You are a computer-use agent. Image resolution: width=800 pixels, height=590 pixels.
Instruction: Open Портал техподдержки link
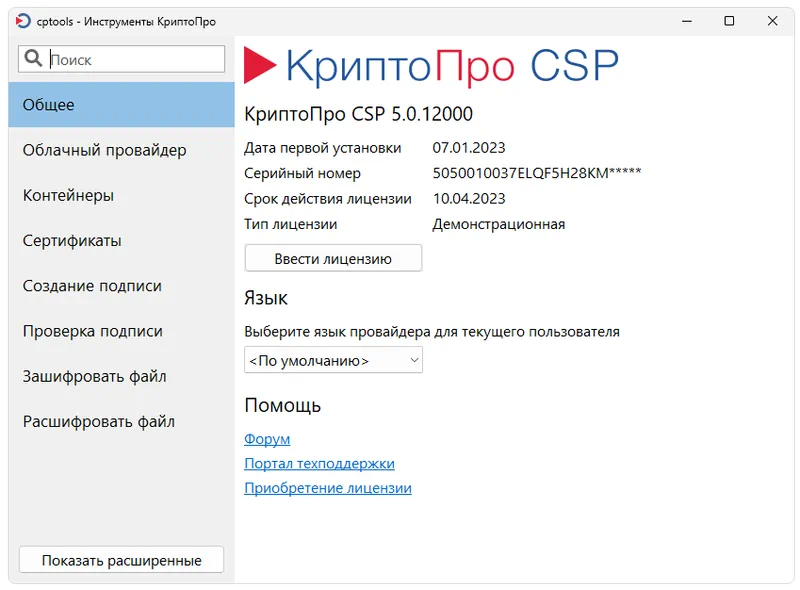[319, 463]
